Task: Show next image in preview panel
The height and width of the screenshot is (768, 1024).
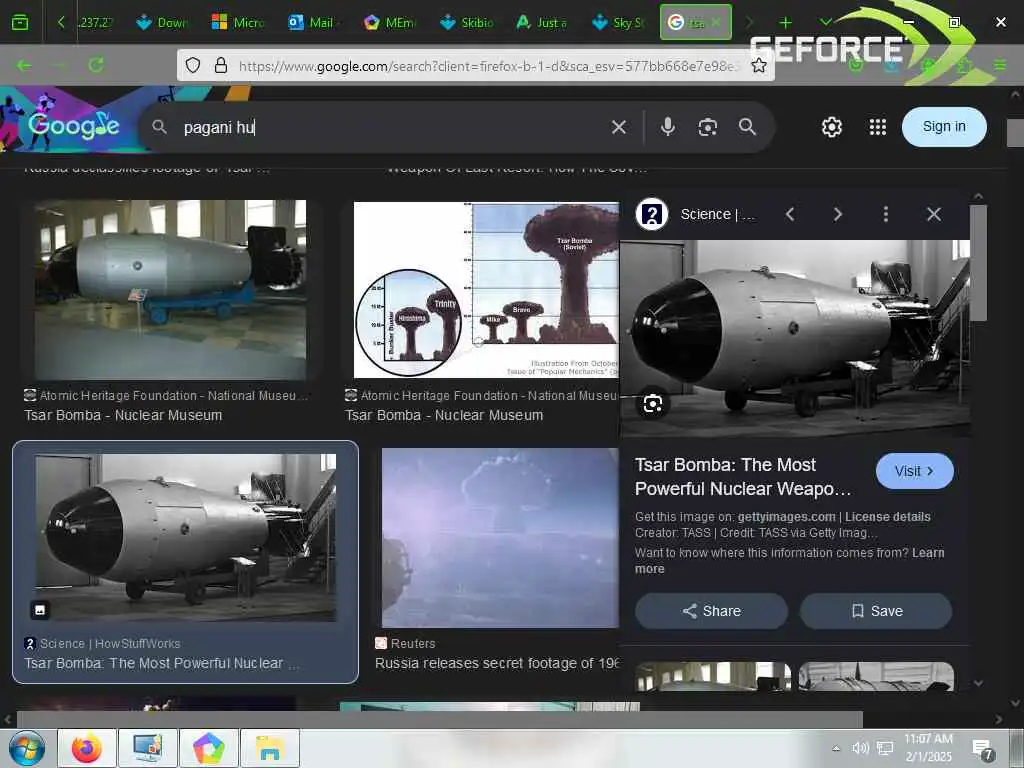Action: [x=838, y=214]
